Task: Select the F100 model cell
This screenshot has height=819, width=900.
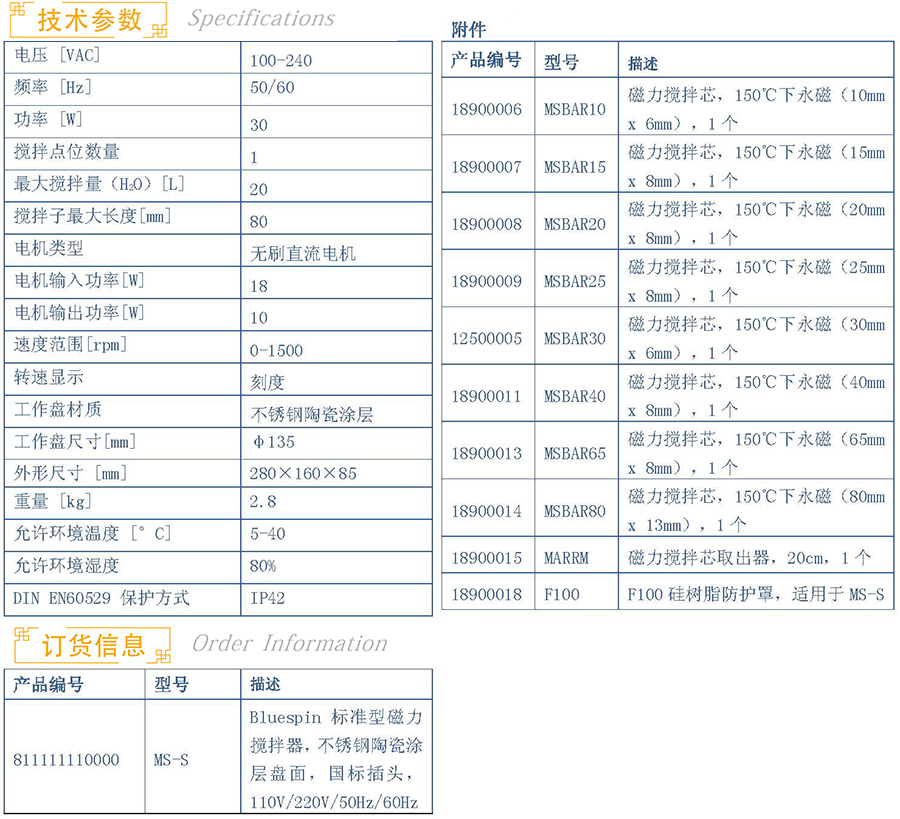Action: (561, 594)
